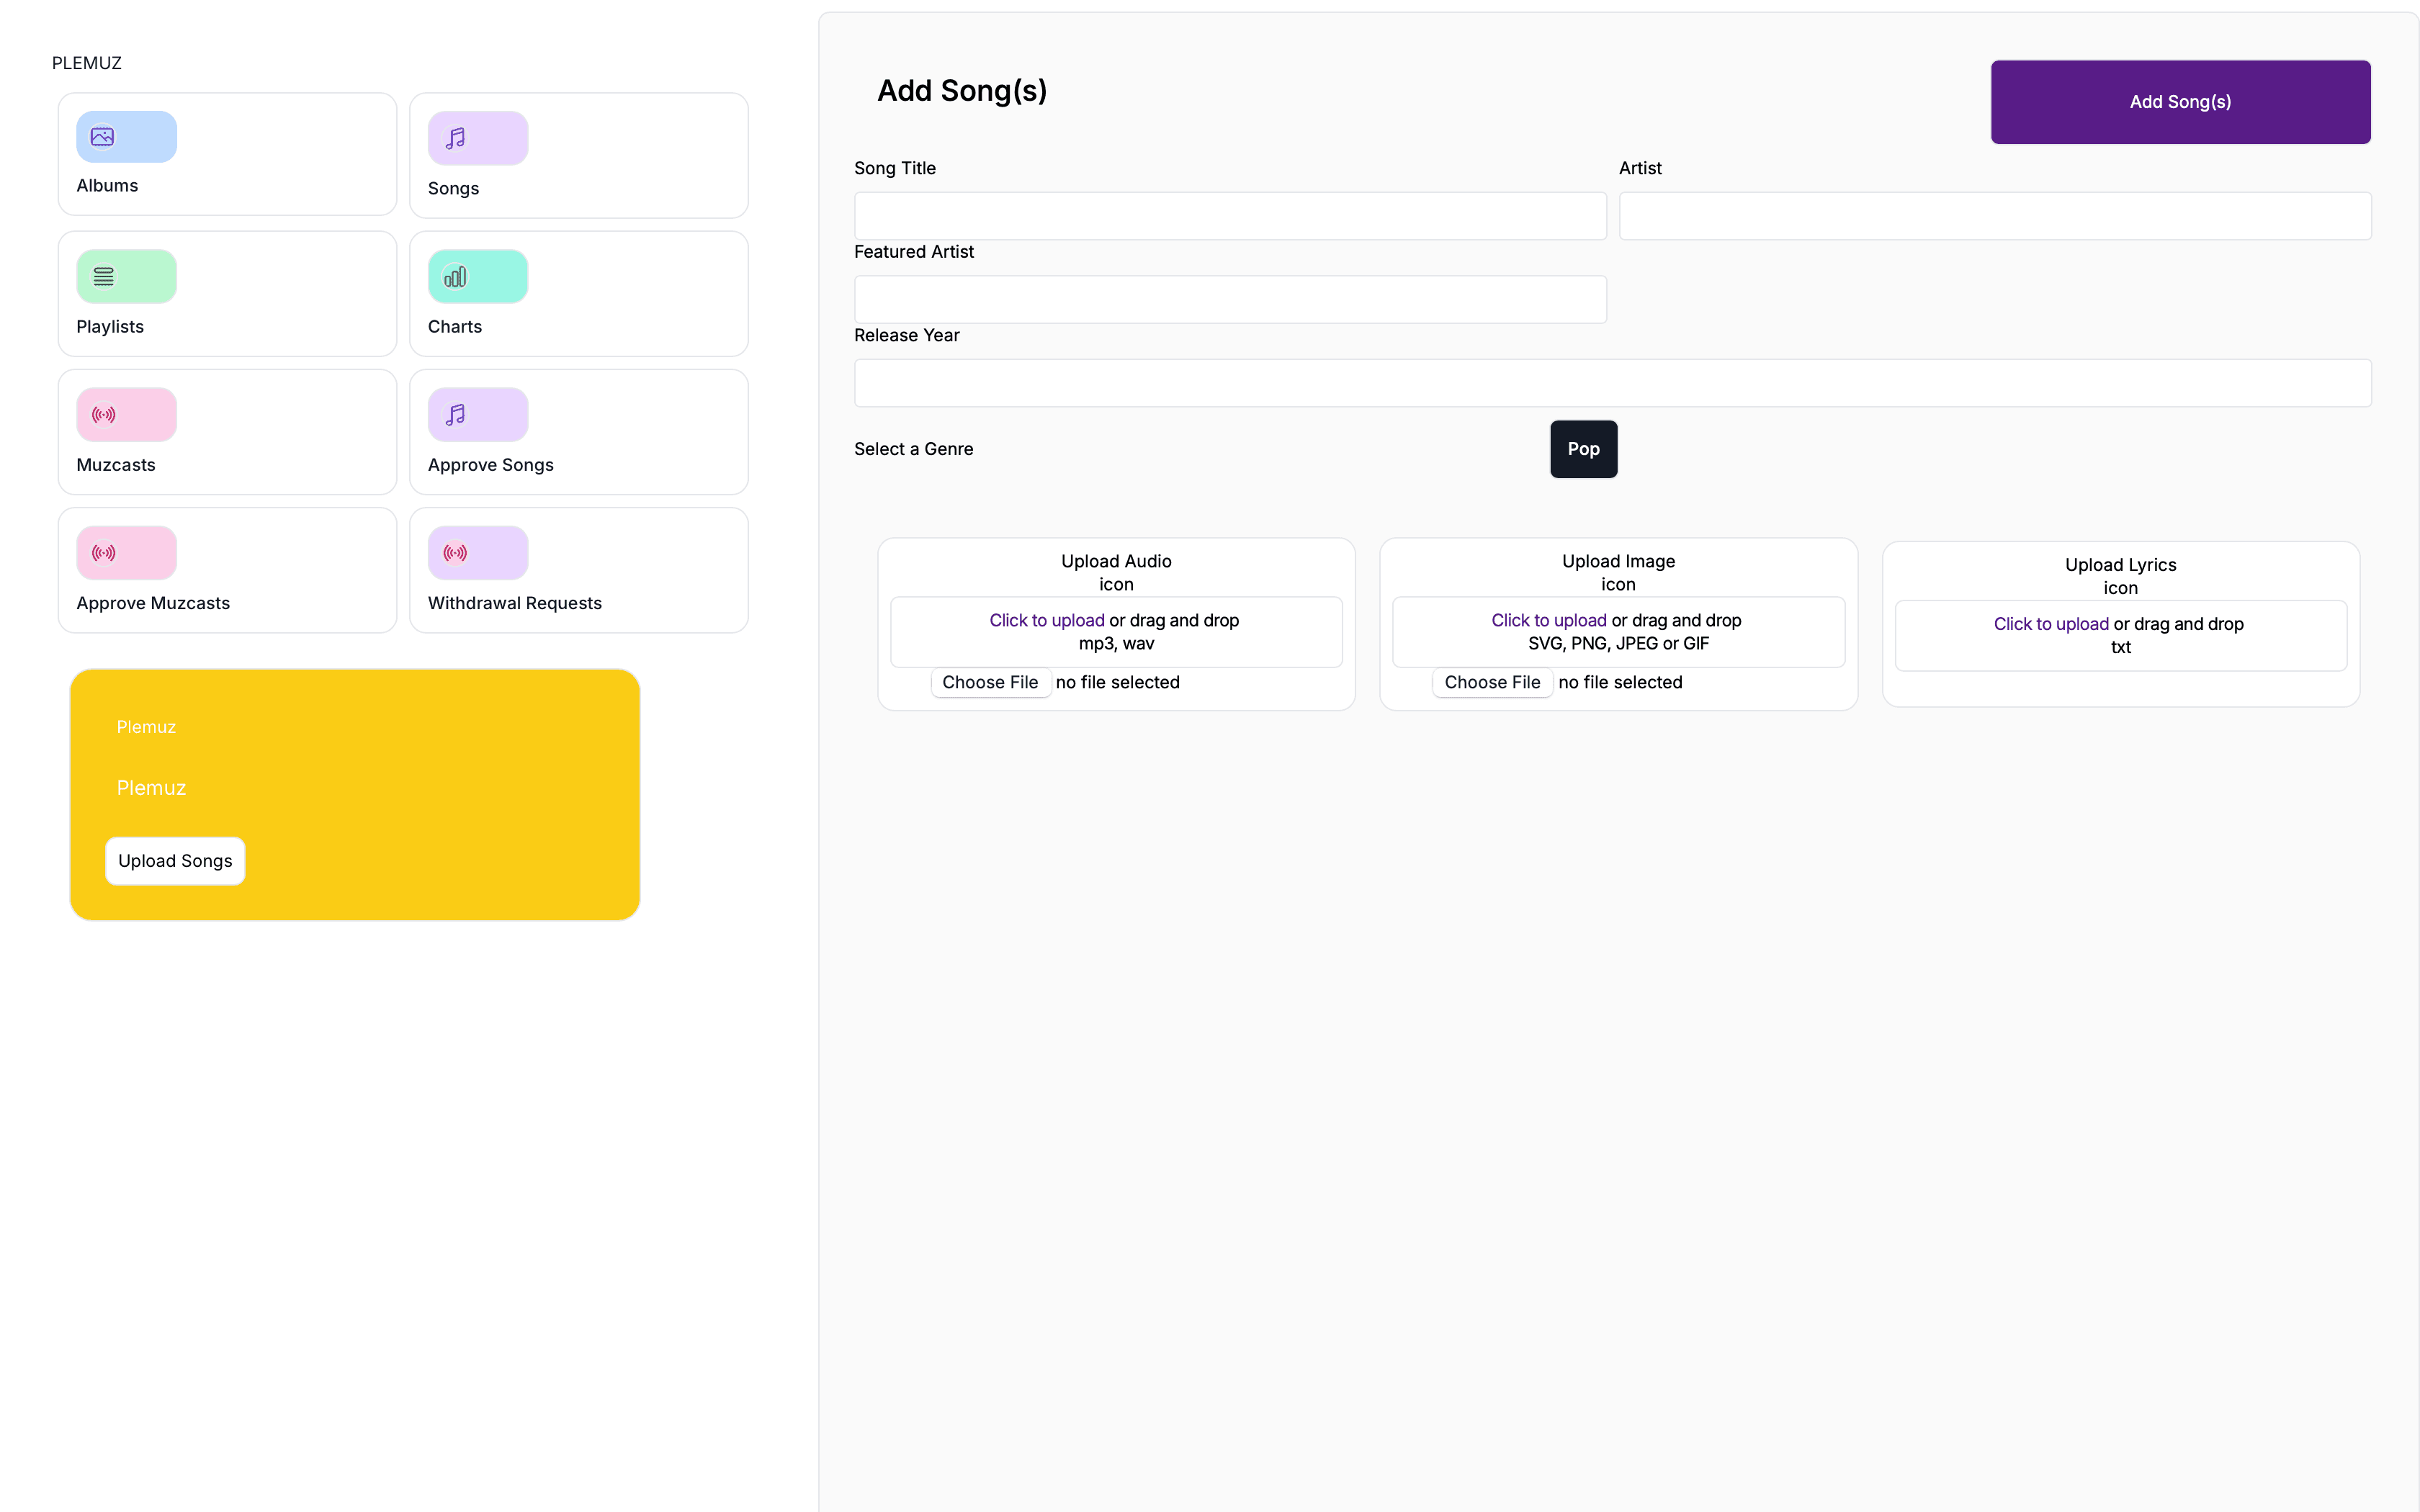Go to Charts label

[x=454, y=327]
